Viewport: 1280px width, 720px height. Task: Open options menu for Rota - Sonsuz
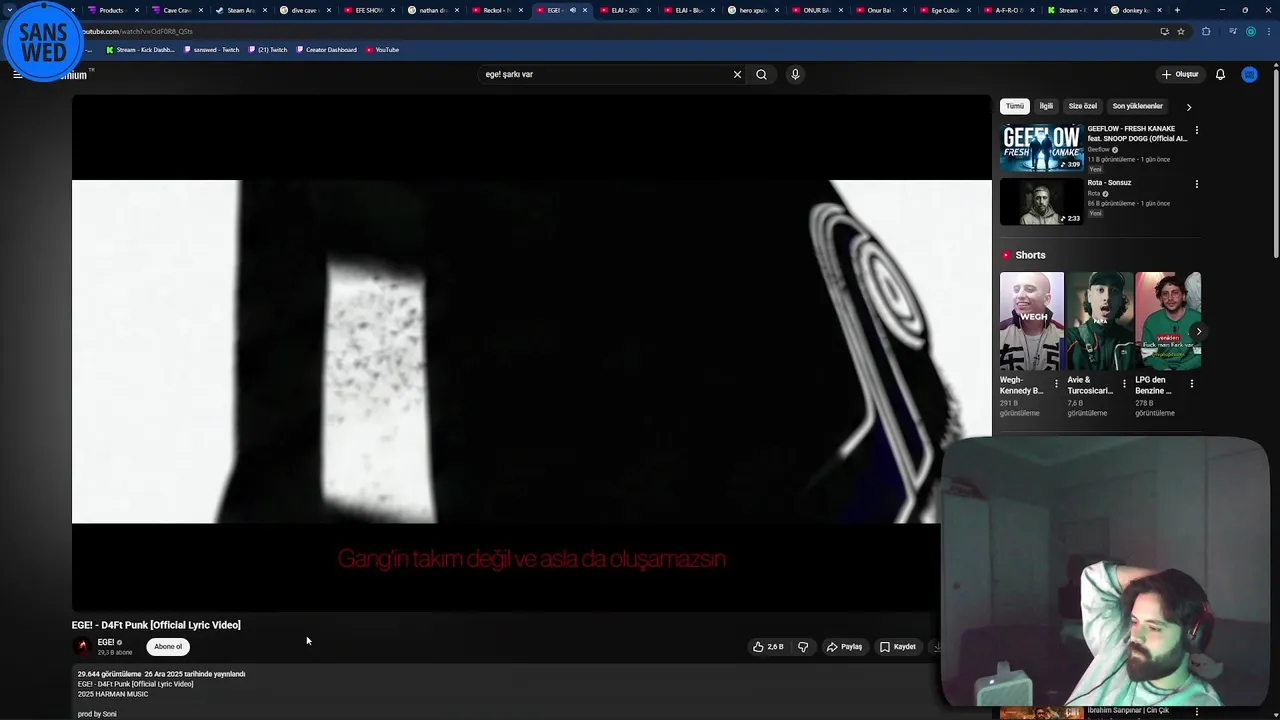coord(1196,184)
